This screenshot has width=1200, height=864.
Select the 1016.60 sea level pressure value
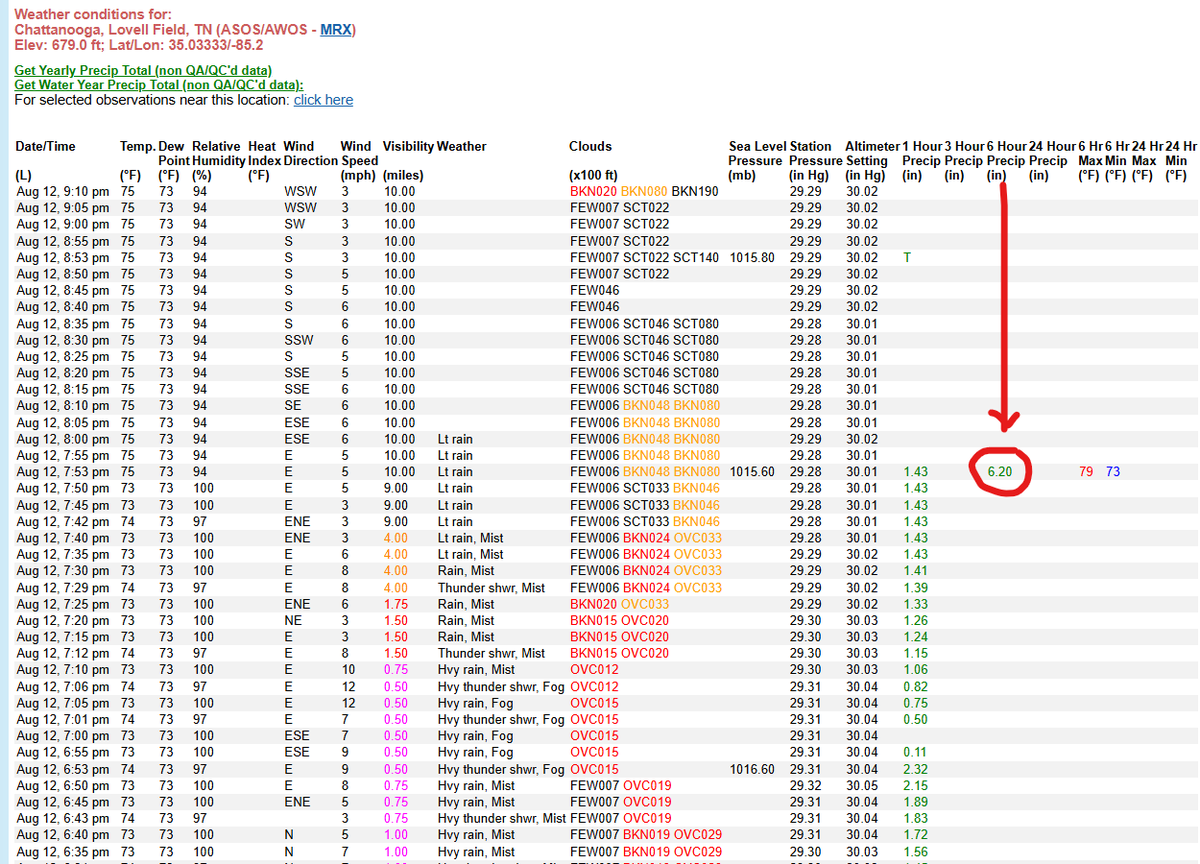[752, 768]
